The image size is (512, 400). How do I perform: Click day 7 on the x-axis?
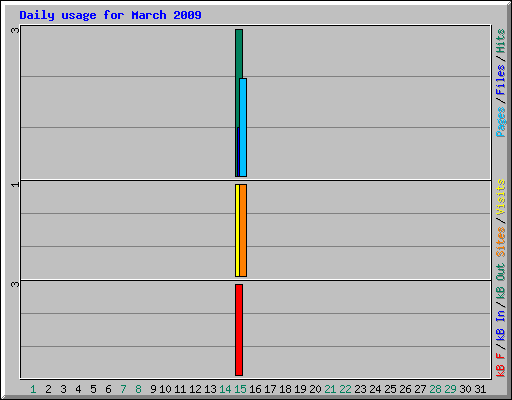tap(123, 389)
